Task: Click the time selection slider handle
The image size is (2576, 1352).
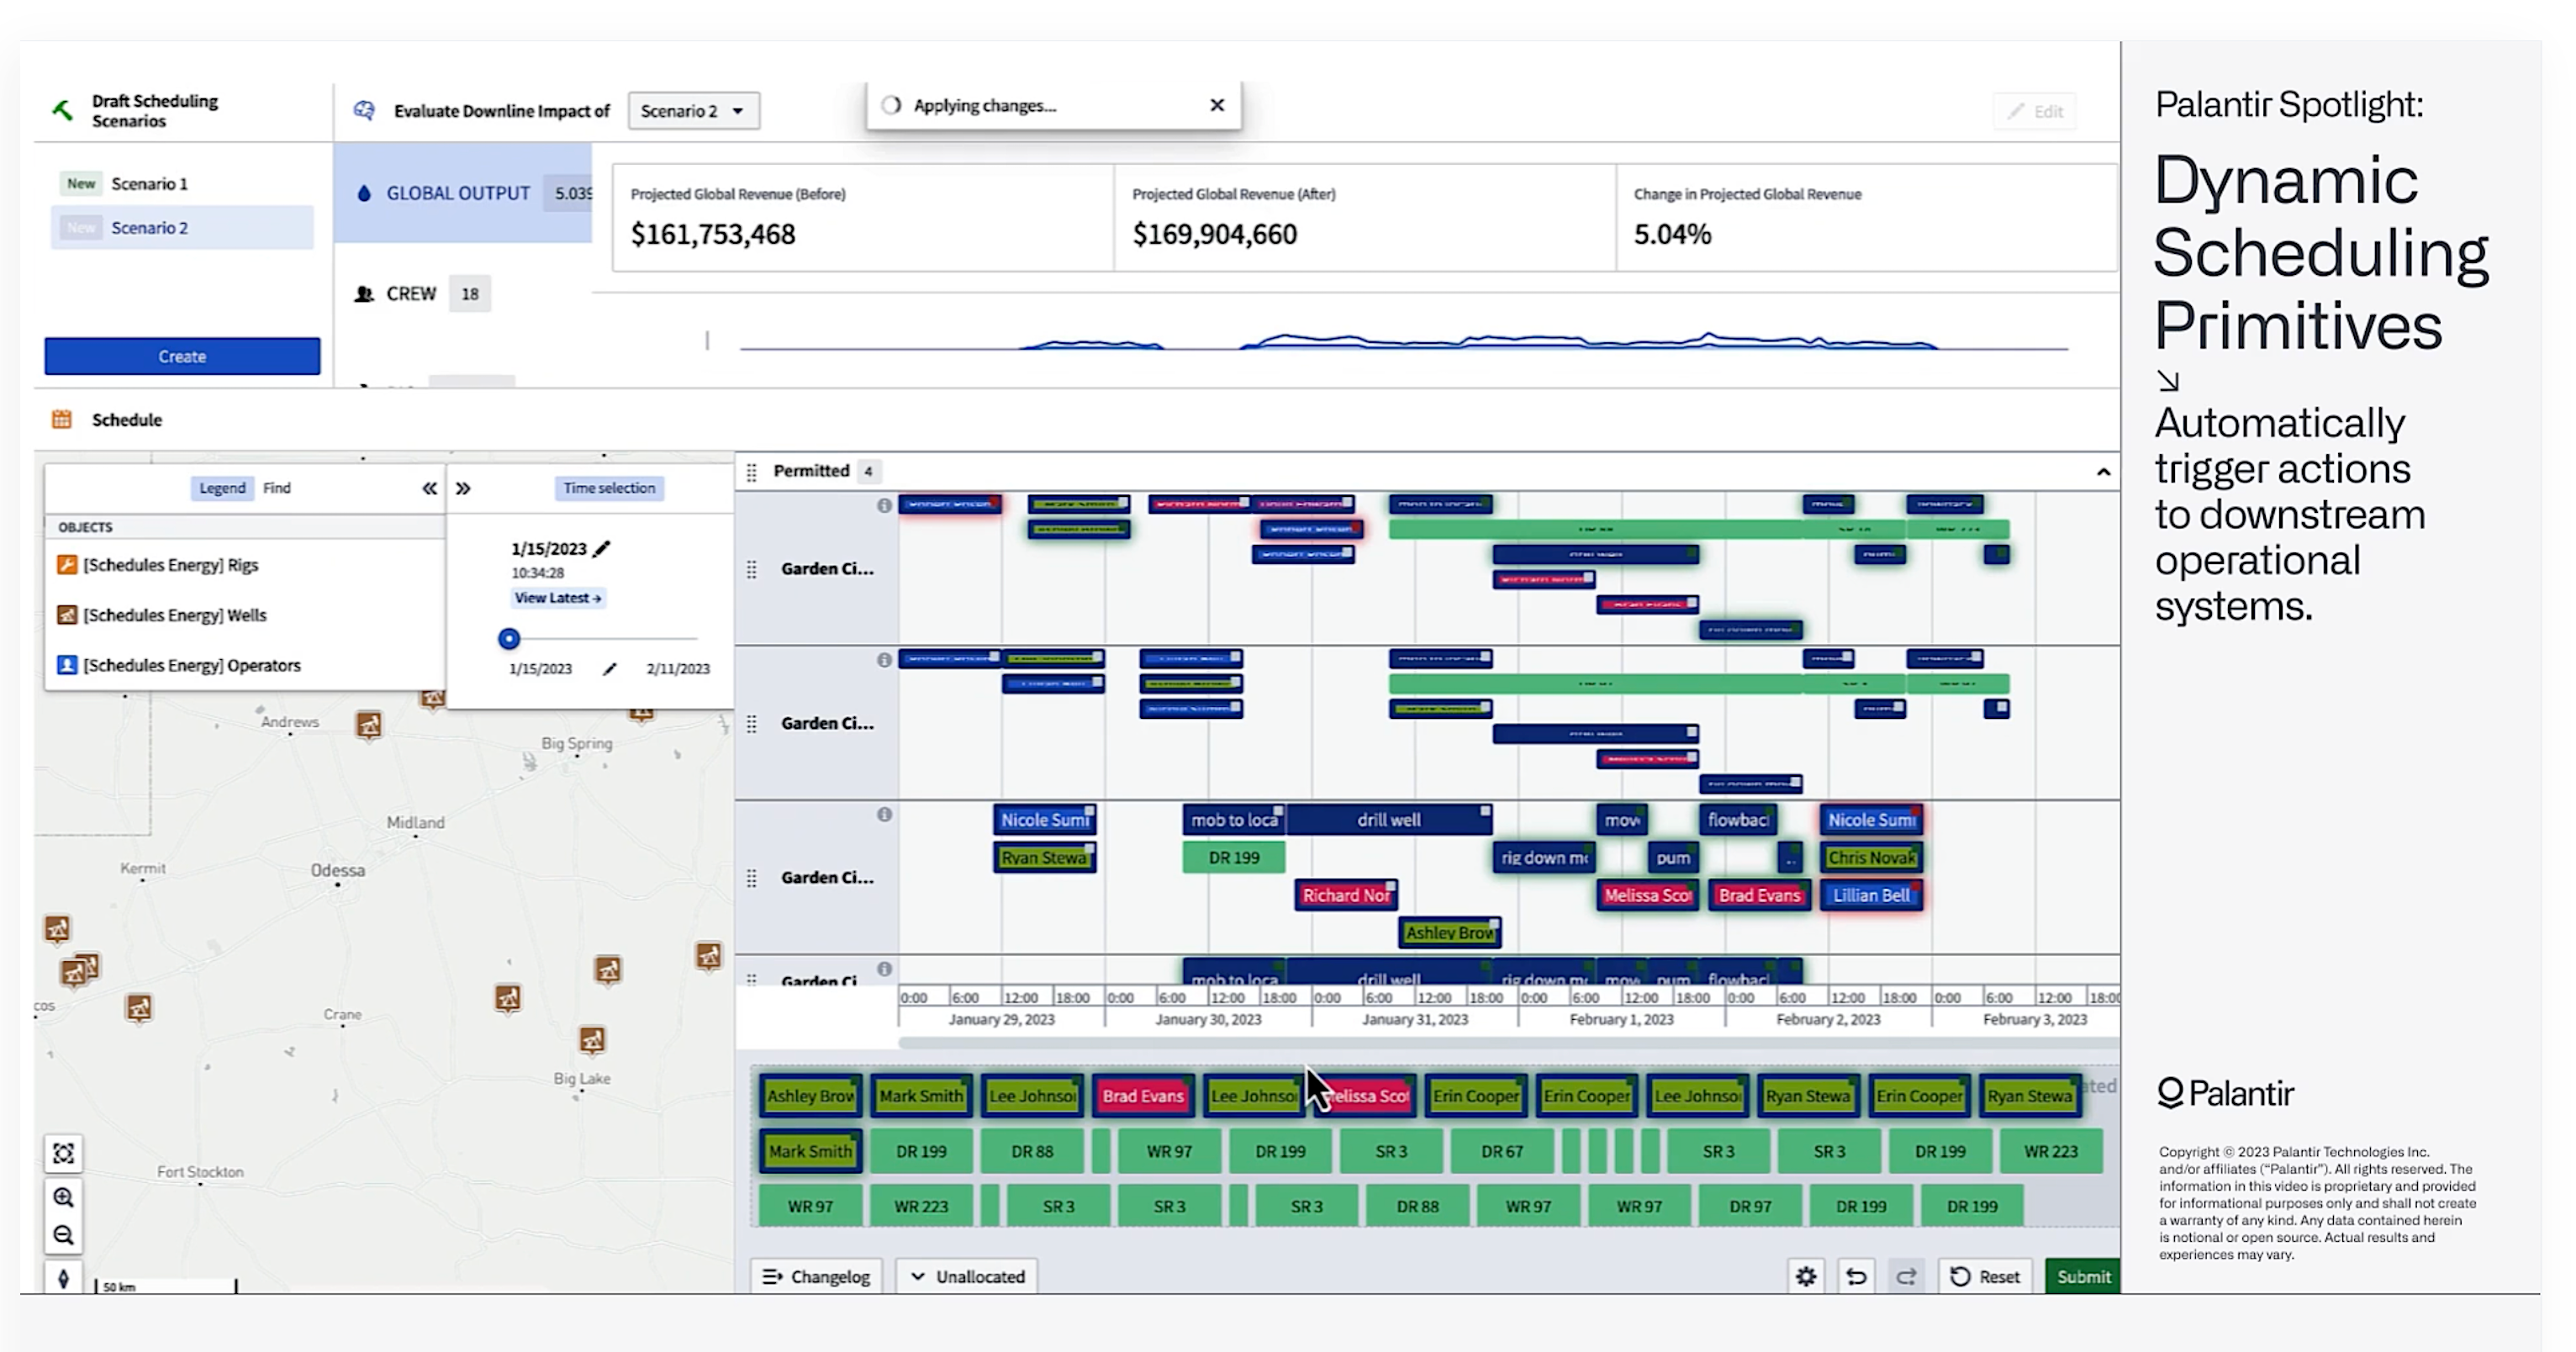Action: (x=509, y=638)
